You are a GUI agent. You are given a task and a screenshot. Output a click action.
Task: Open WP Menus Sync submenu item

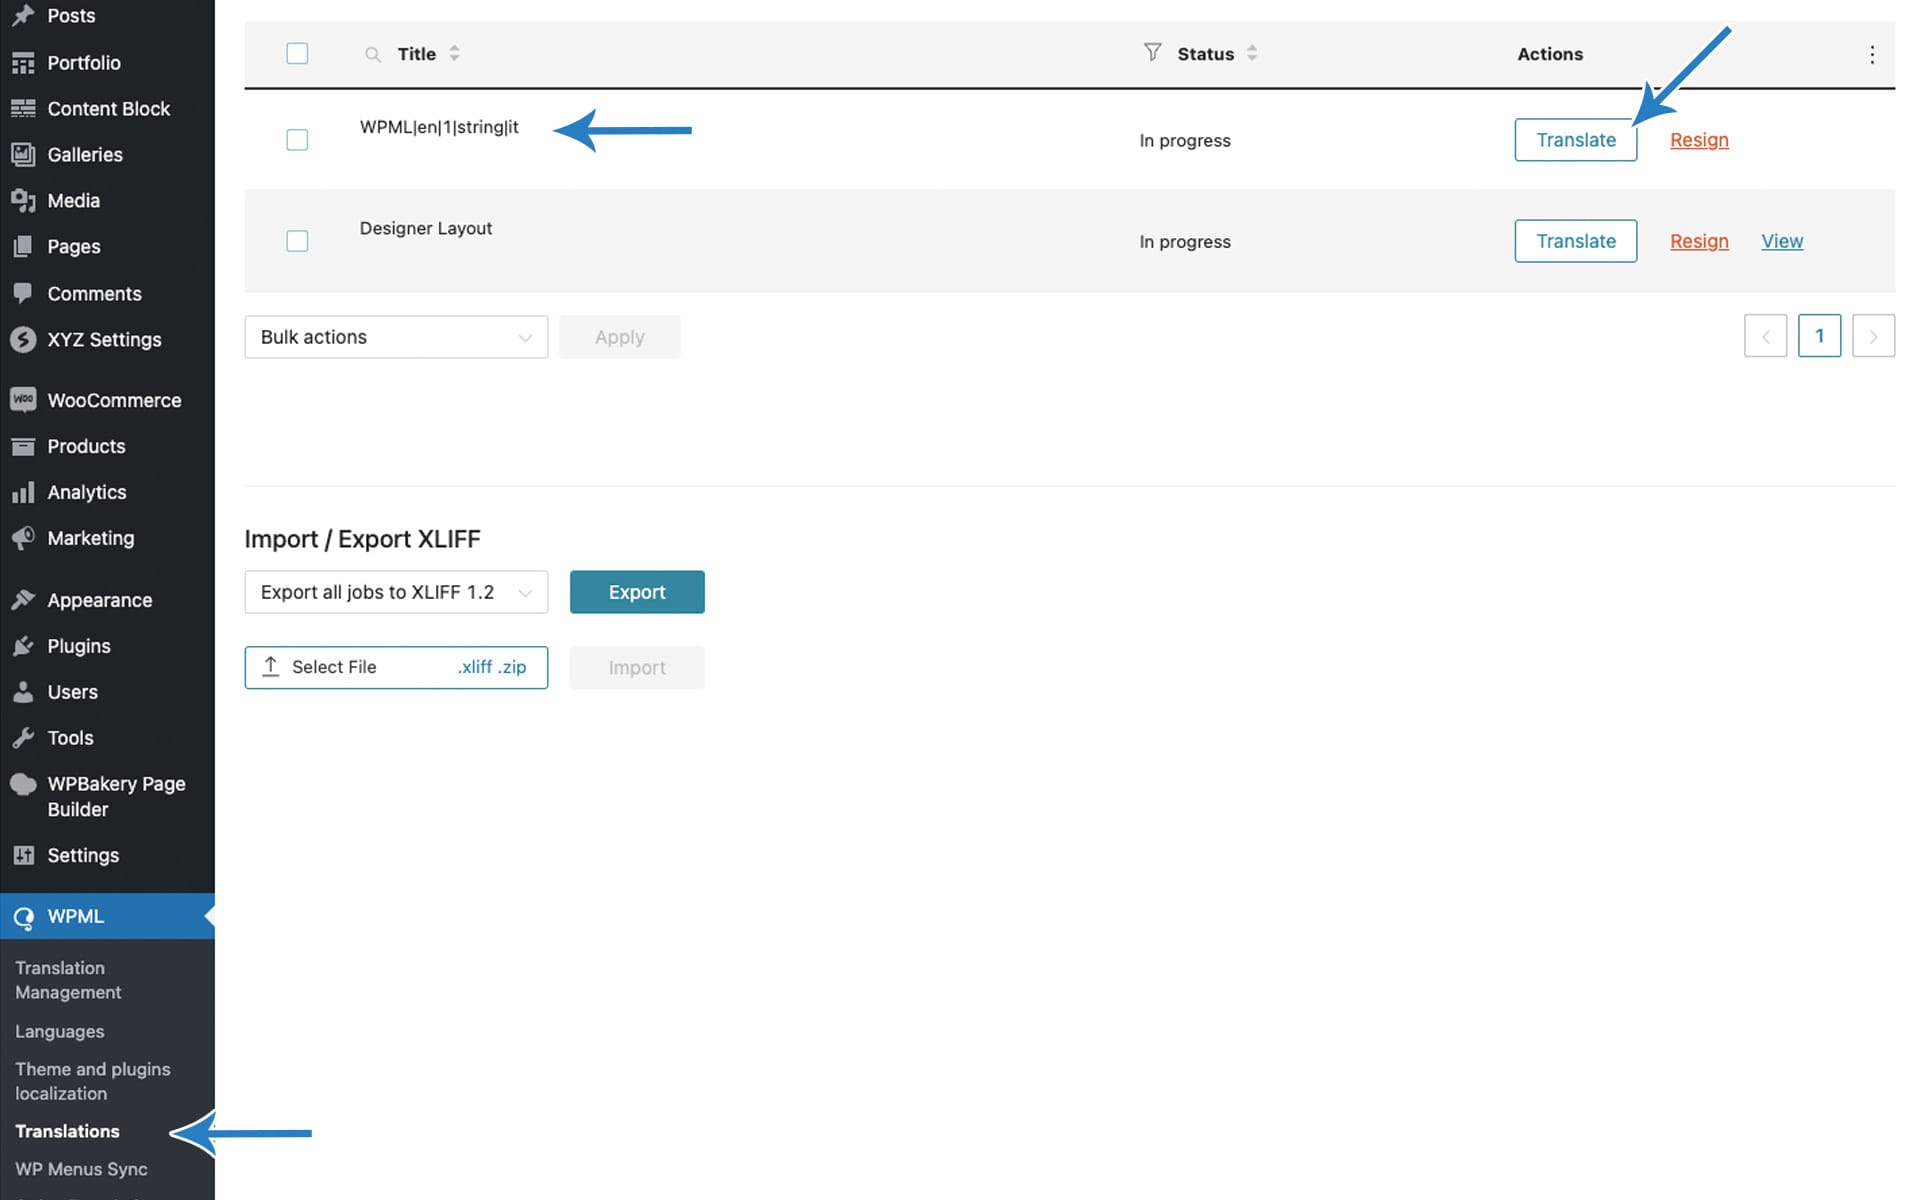[81, 1169]
